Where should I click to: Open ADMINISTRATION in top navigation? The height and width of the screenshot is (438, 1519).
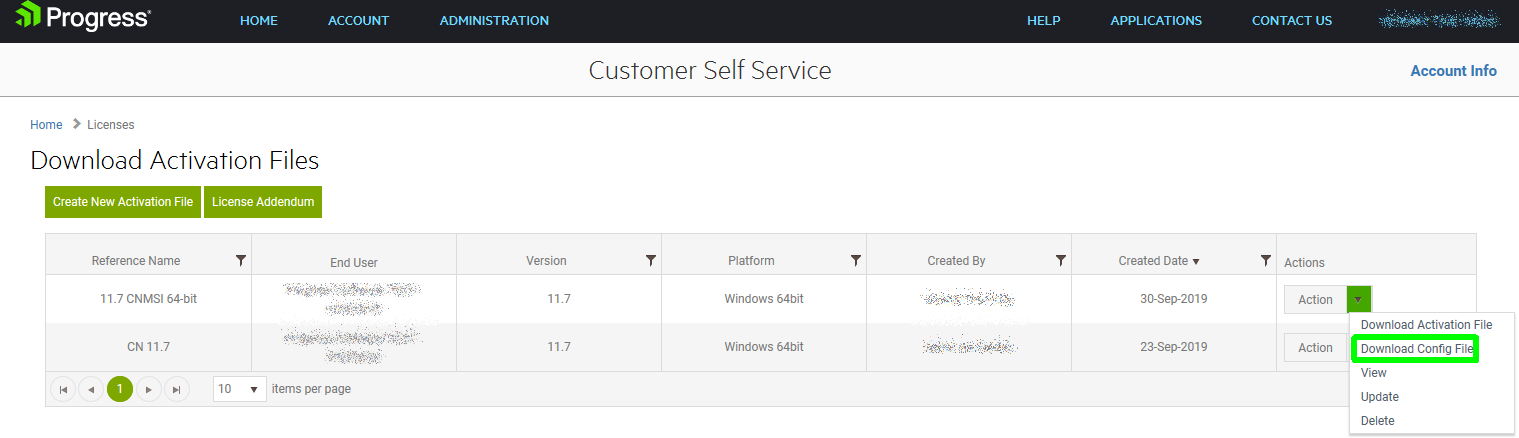pyautogui.click(x=494, y=20)
